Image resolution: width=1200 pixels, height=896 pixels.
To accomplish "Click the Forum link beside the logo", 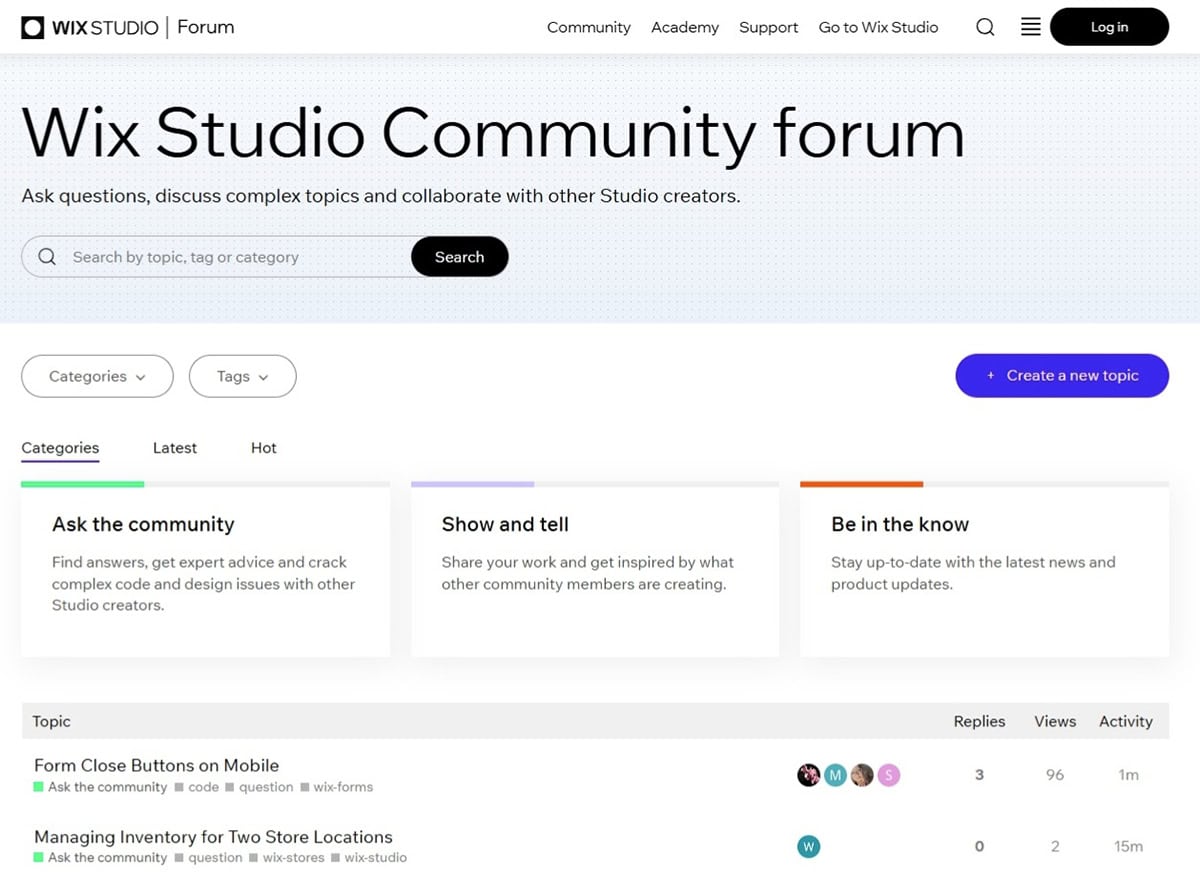I will (x=206, y=27).
